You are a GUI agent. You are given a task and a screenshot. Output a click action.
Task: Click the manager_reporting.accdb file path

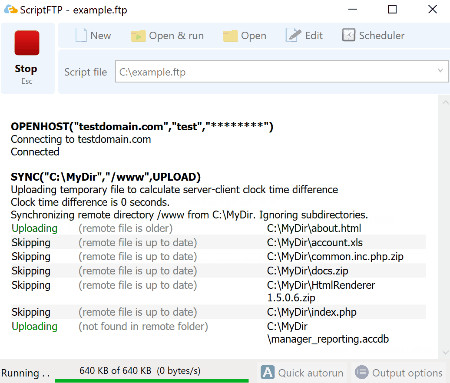tap(328, 332)
